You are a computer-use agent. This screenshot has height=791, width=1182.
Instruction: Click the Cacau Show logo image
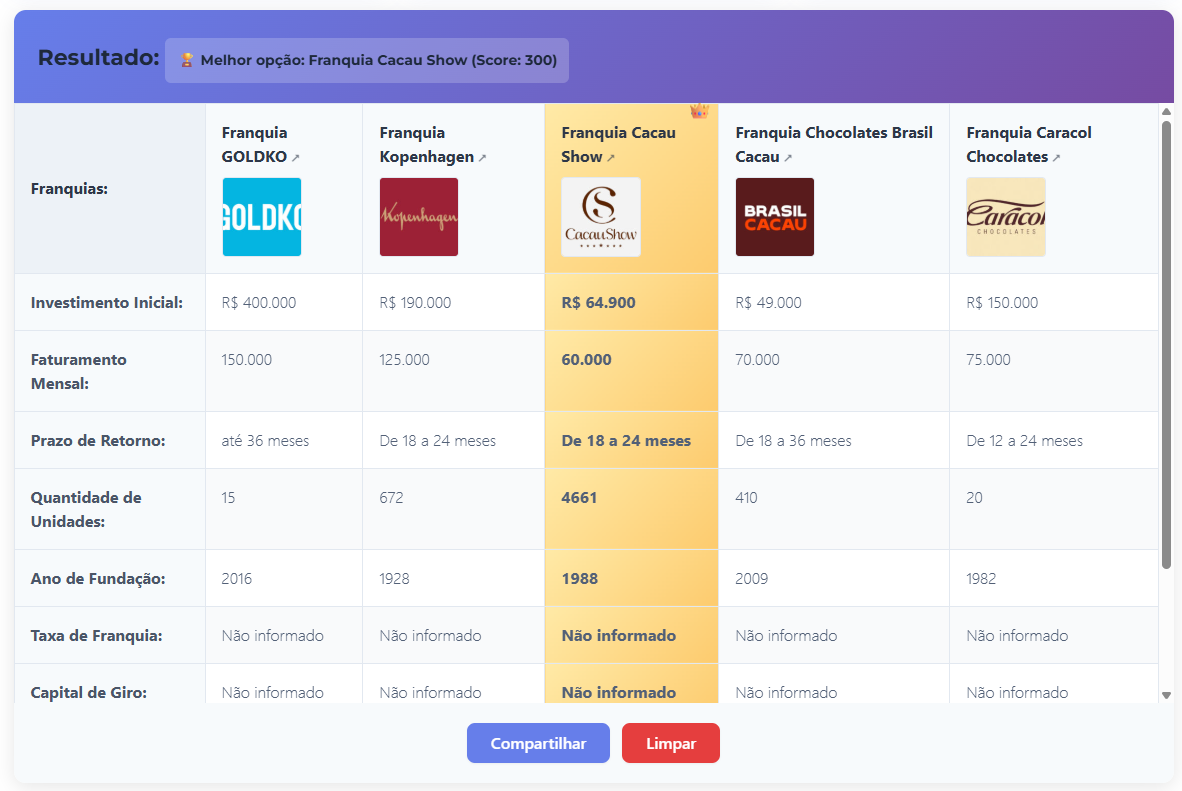pyautogui.click(x=601, y=217)
